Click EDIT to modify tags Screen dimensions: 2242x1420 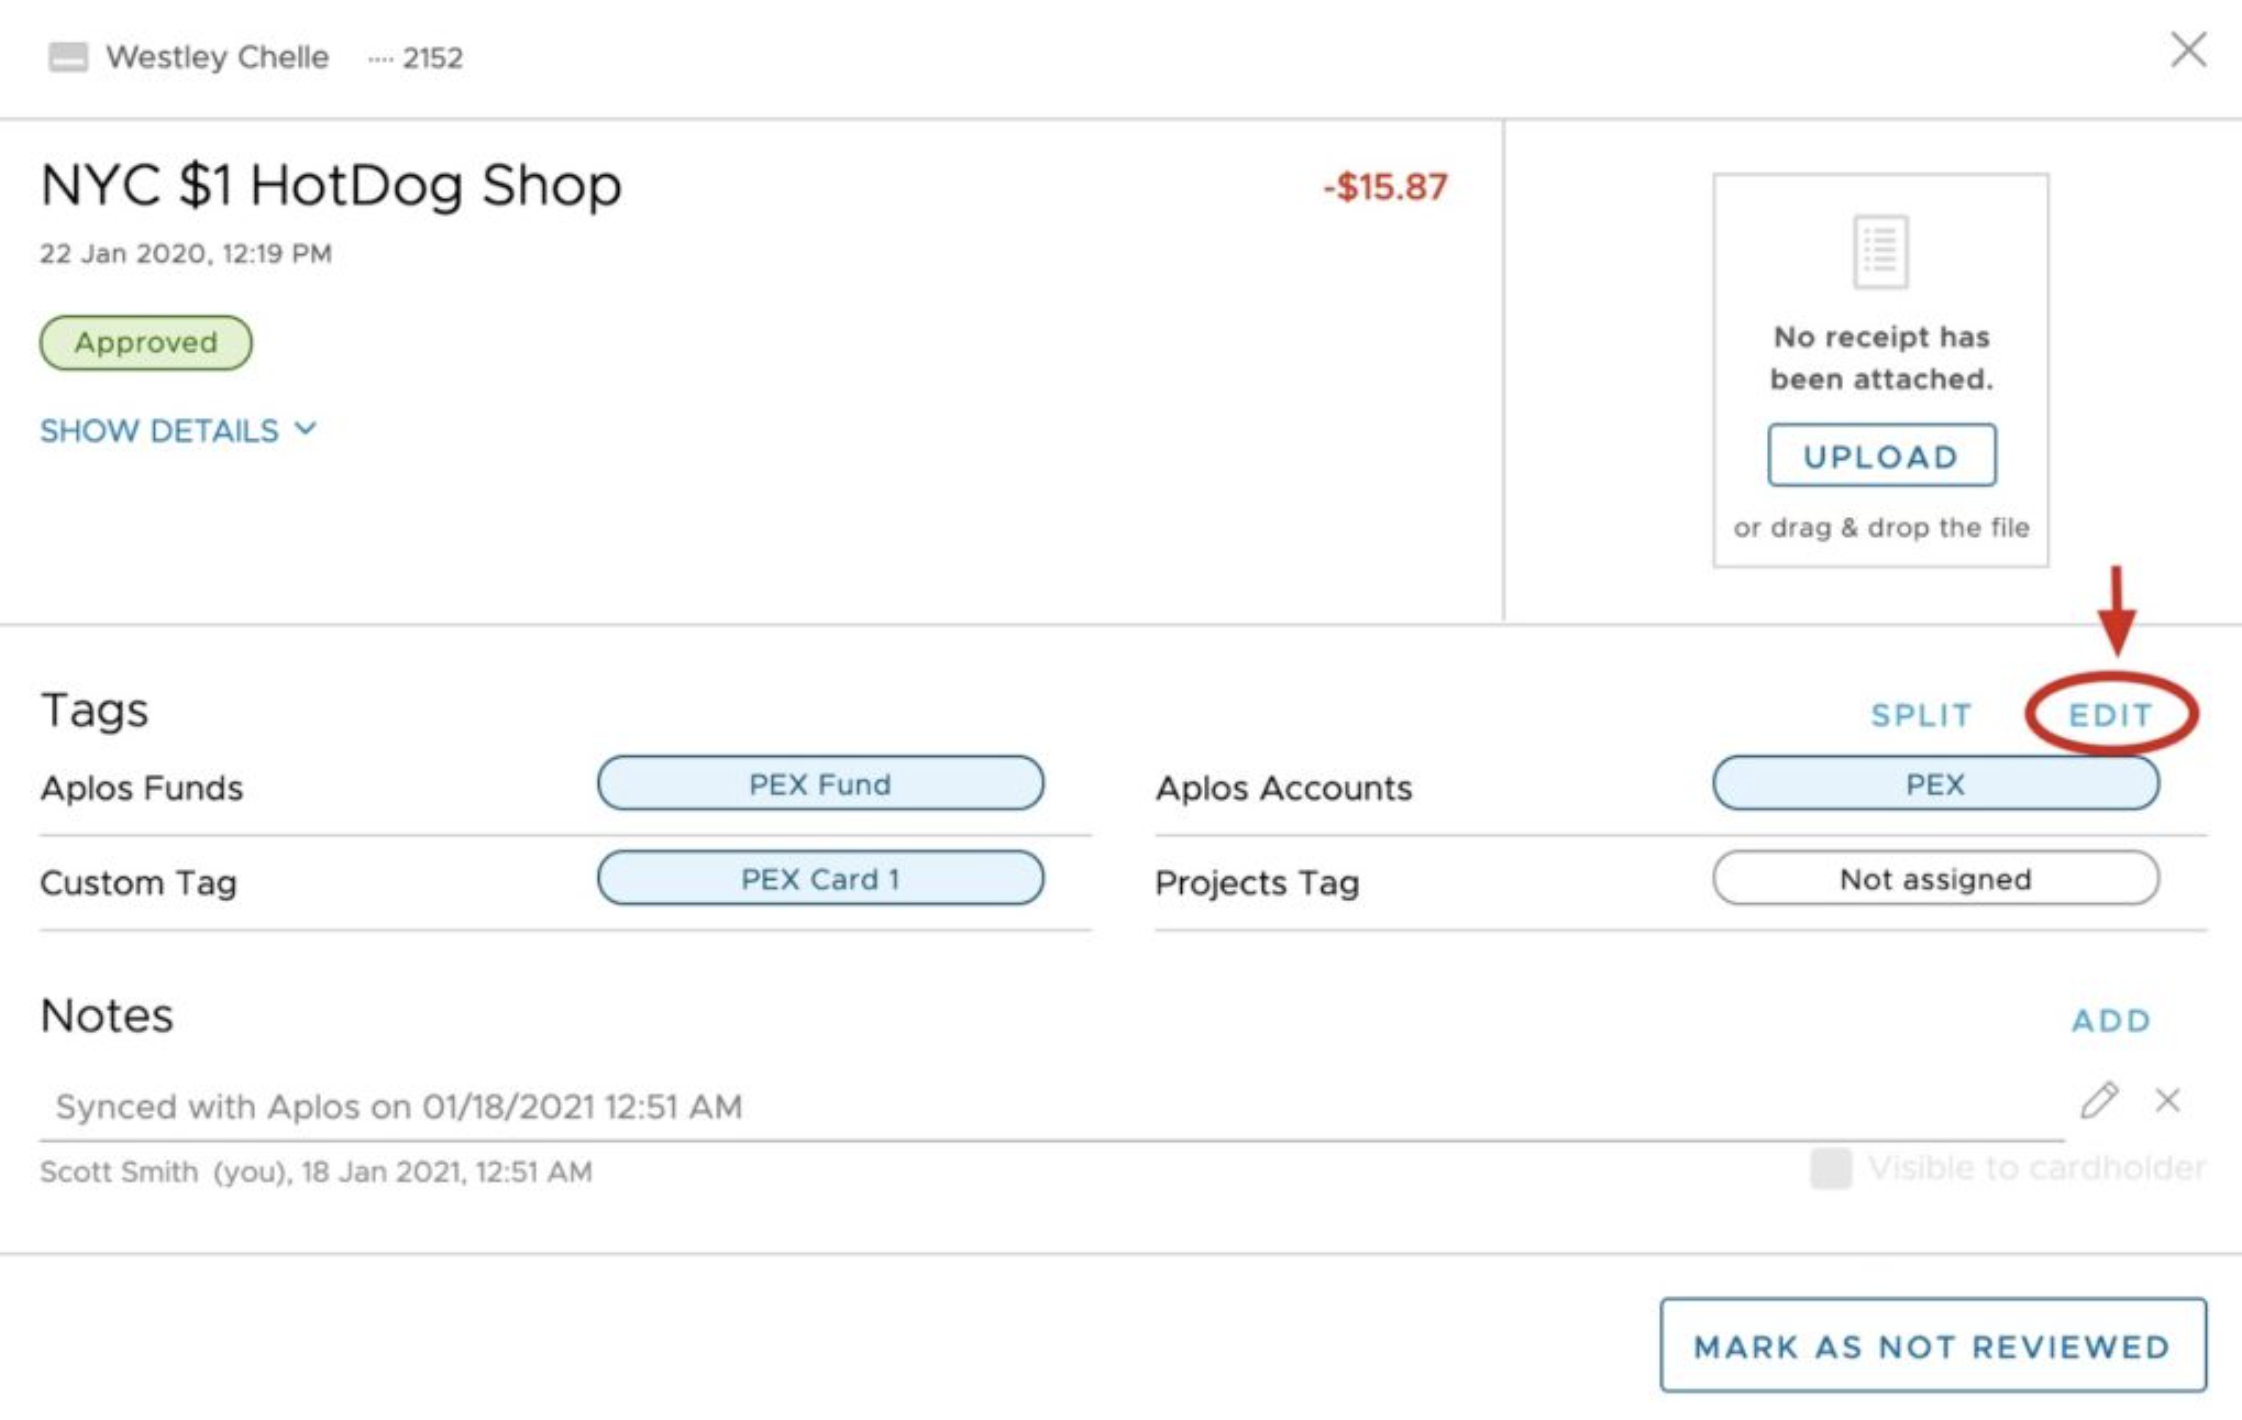[x=2110, y=715]
